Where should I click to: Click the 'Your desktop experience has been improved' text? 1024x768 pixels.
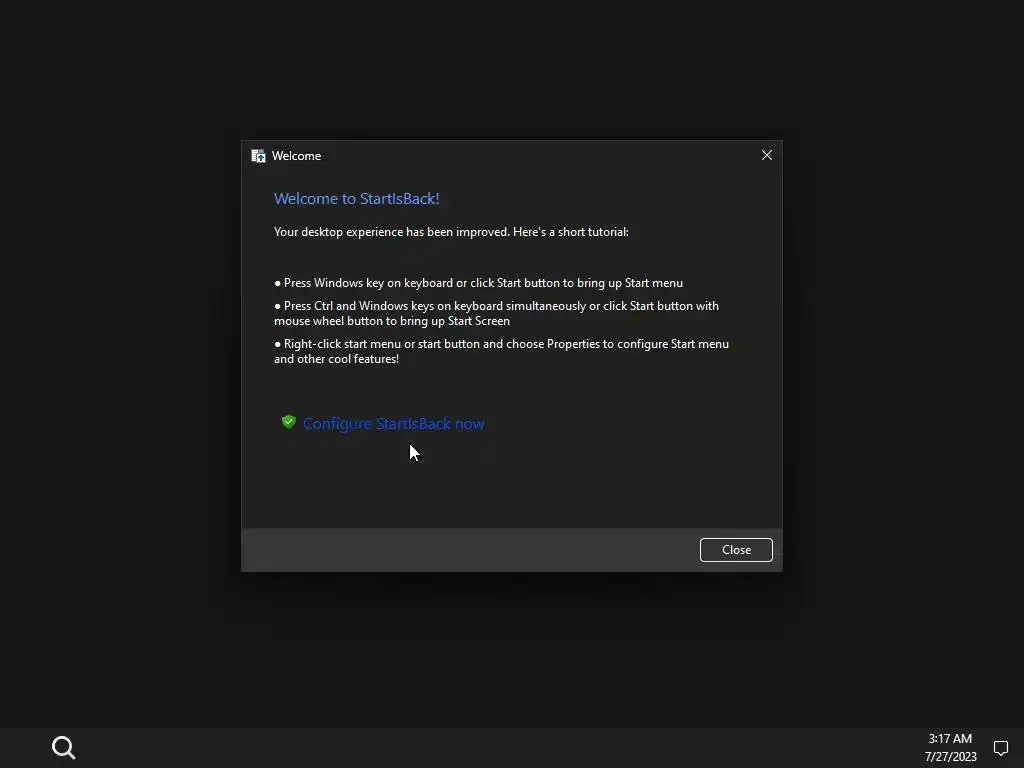tap(451, 232)
